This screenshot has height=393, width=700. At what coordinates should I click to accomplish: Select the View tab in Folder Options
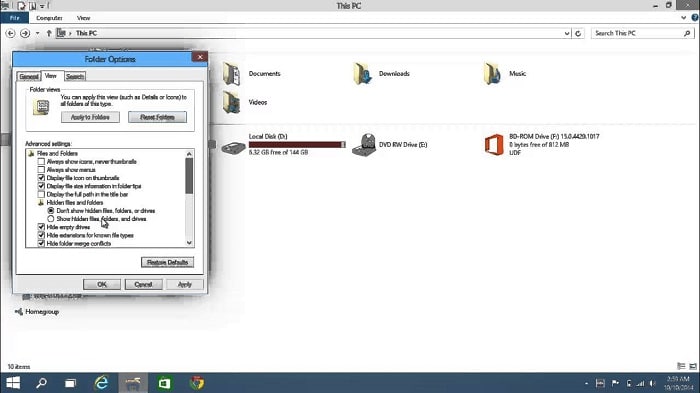51,76
